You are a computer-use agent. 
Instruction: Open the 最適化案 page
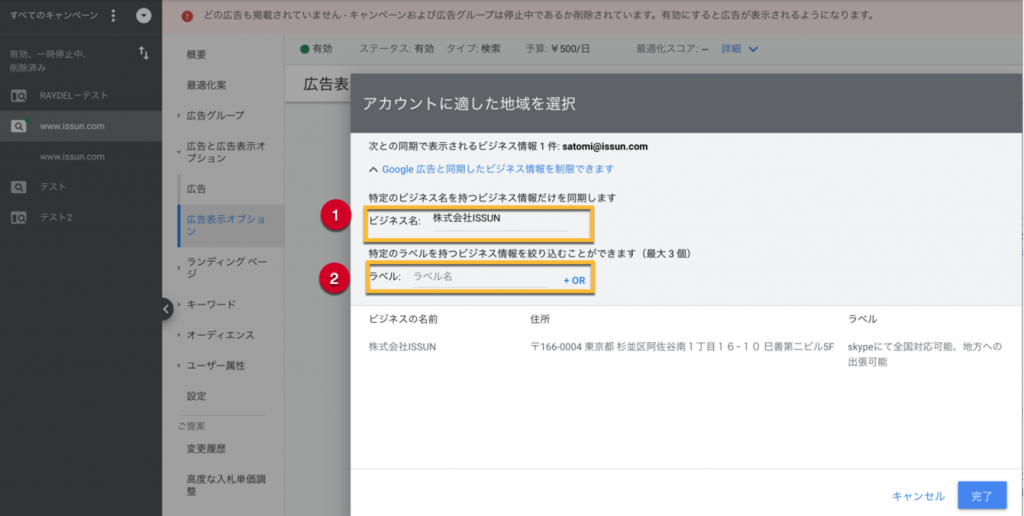pyautogui.click(x=206, y=85)
